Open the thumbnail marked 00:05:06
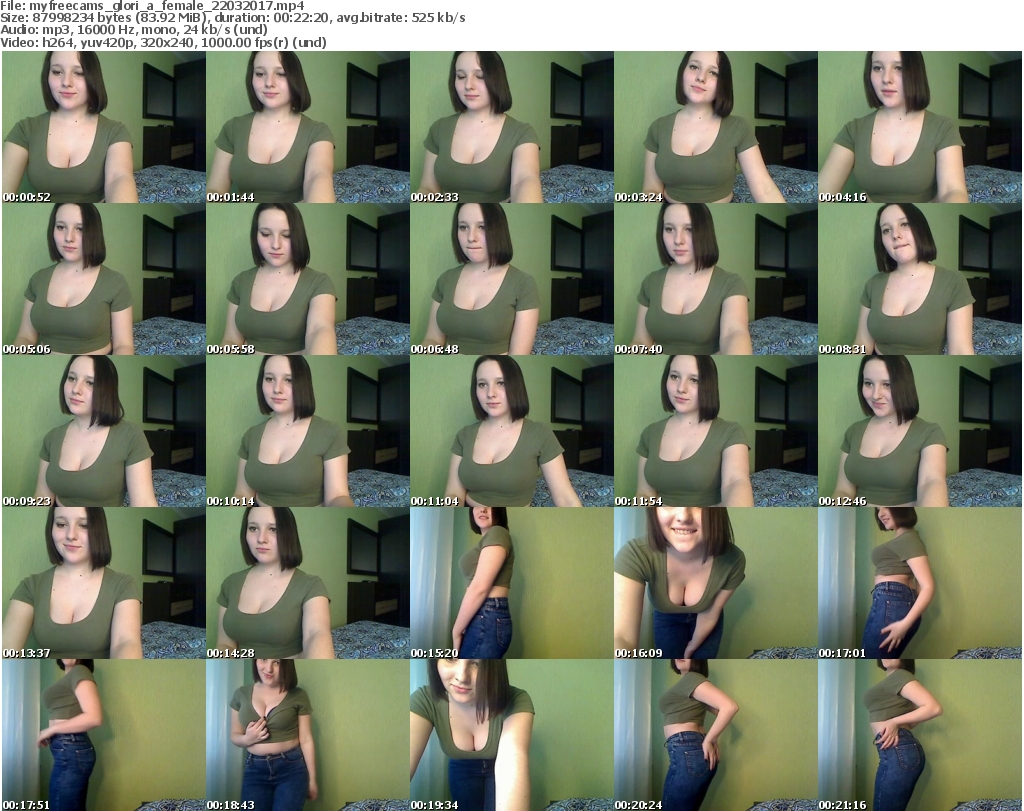The height and width of the screenshot is (811, 1024). coord(104,279)
